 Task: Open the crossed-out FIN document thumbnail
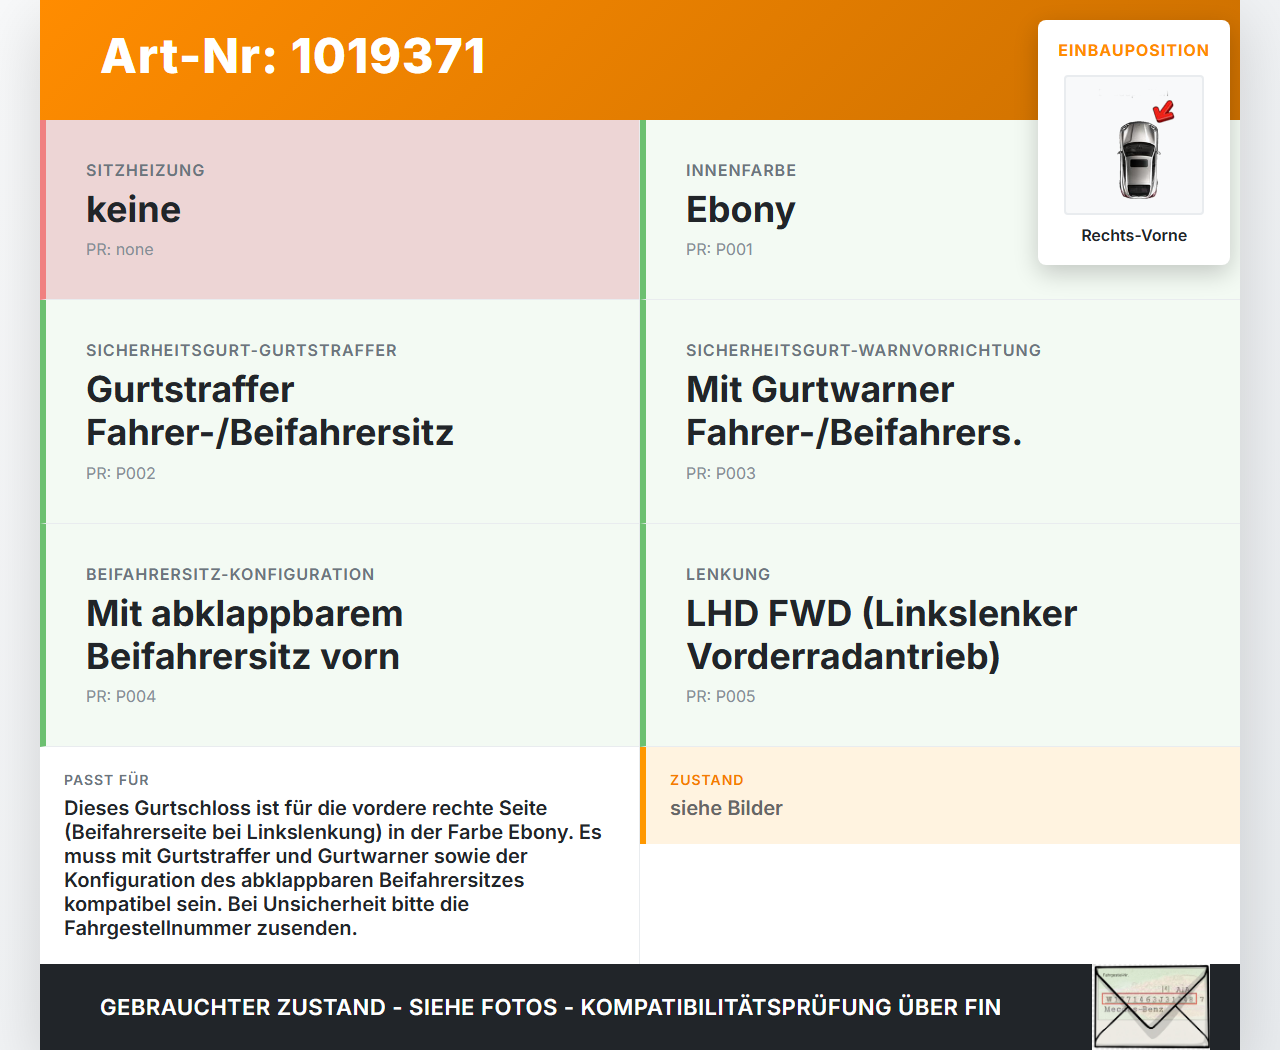[1152, 1007]
